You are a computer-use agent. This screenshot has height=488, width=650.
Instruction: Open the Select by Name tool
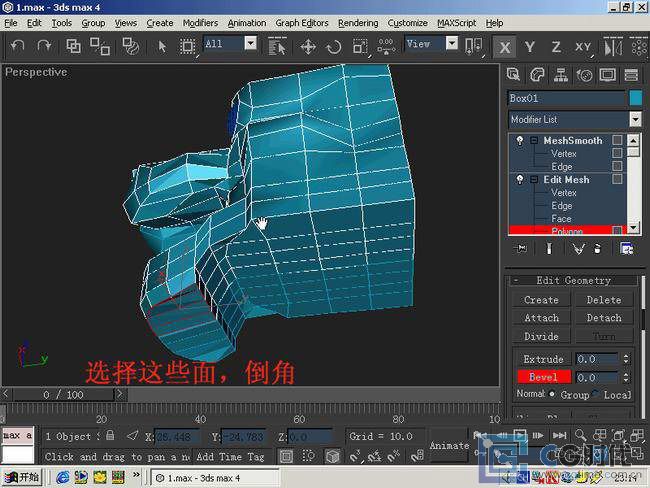(277, 46)
